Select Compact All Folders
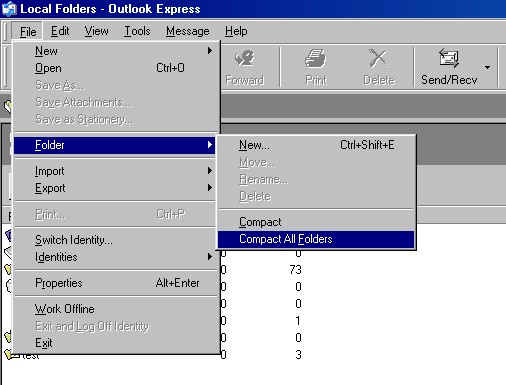The width and height of the screenshot is (506, 385). tap(316, 239)
